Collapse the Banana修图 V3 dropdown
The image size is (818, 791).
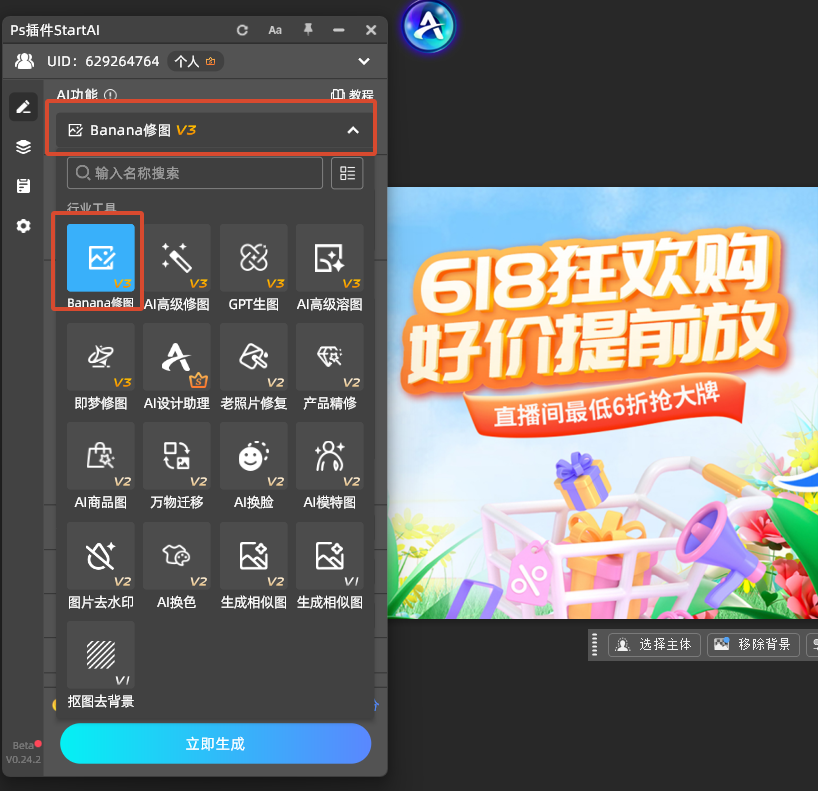(x=353, y=130)
